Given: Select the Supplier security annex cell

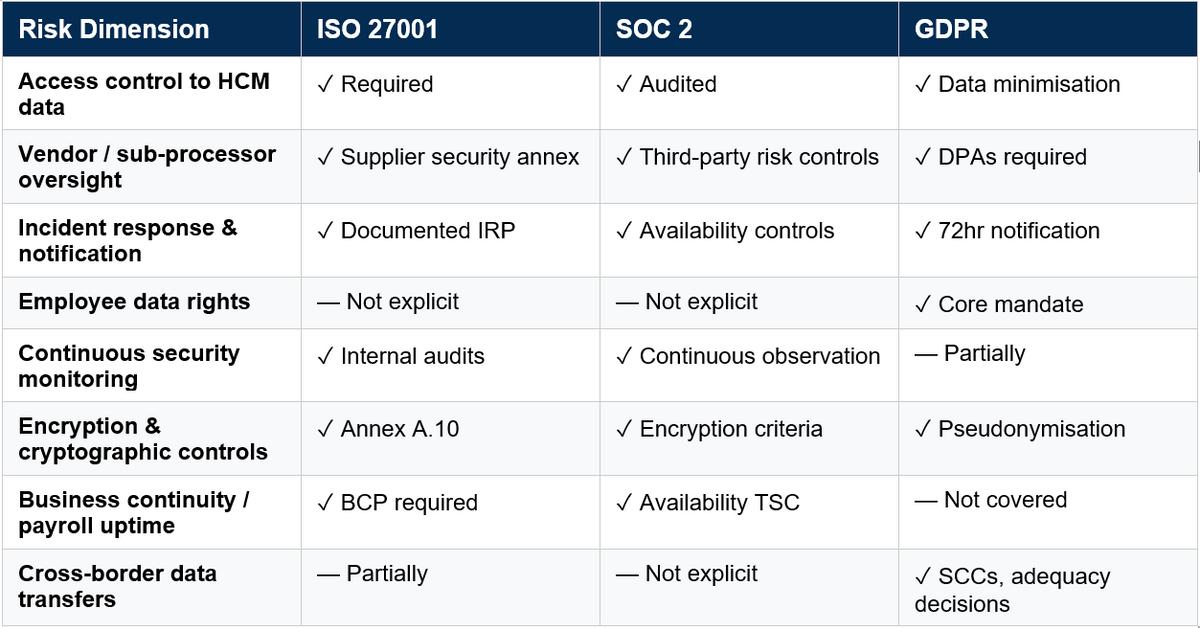Looking at the screenshot, I should pyautogui.click(x=450, y=166).
